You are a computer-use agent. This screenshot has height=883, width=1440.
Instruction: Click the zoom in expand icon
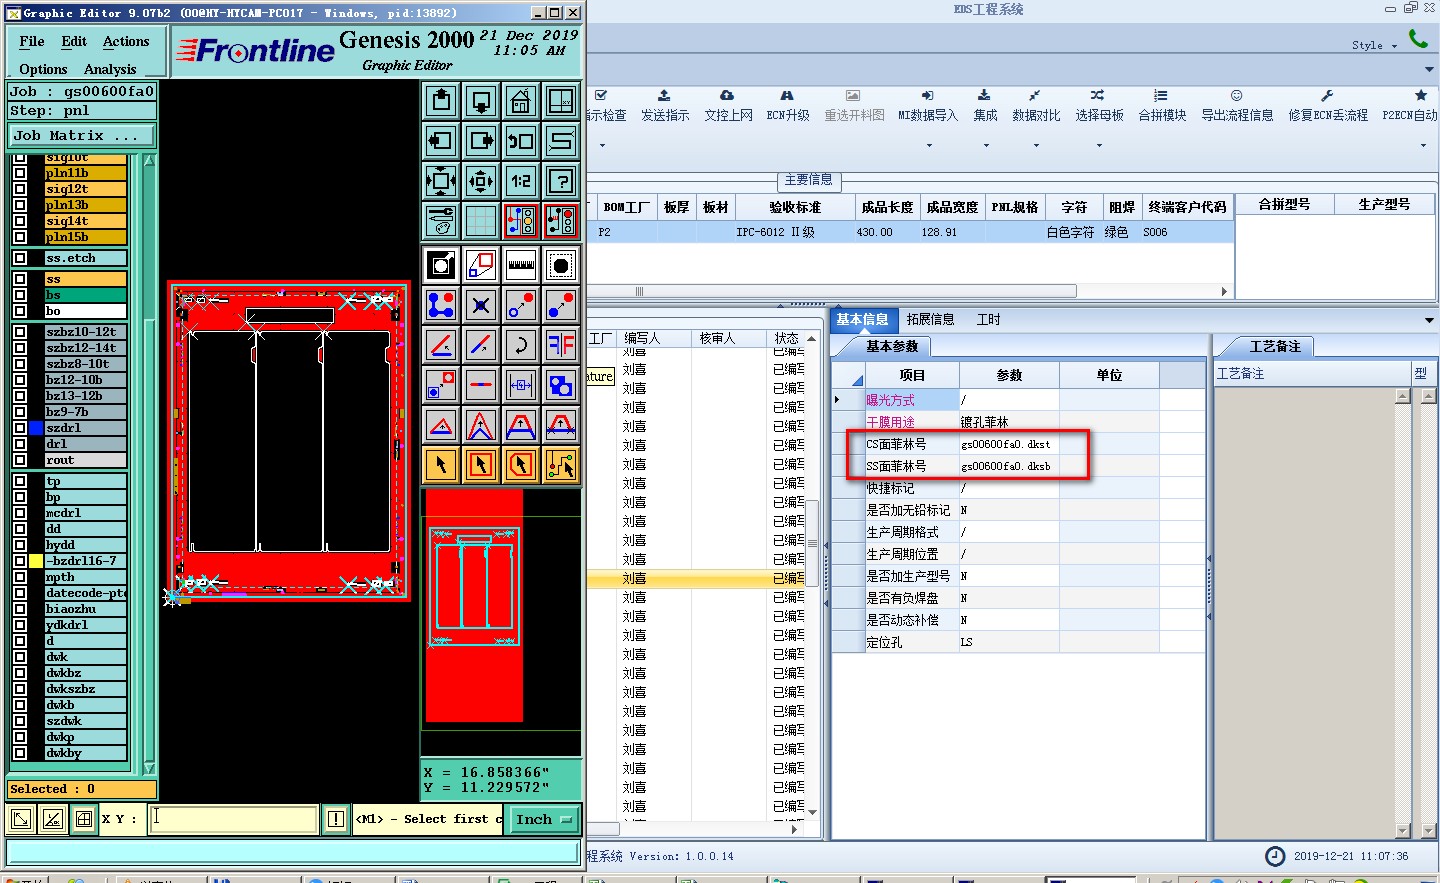[441, 181]
